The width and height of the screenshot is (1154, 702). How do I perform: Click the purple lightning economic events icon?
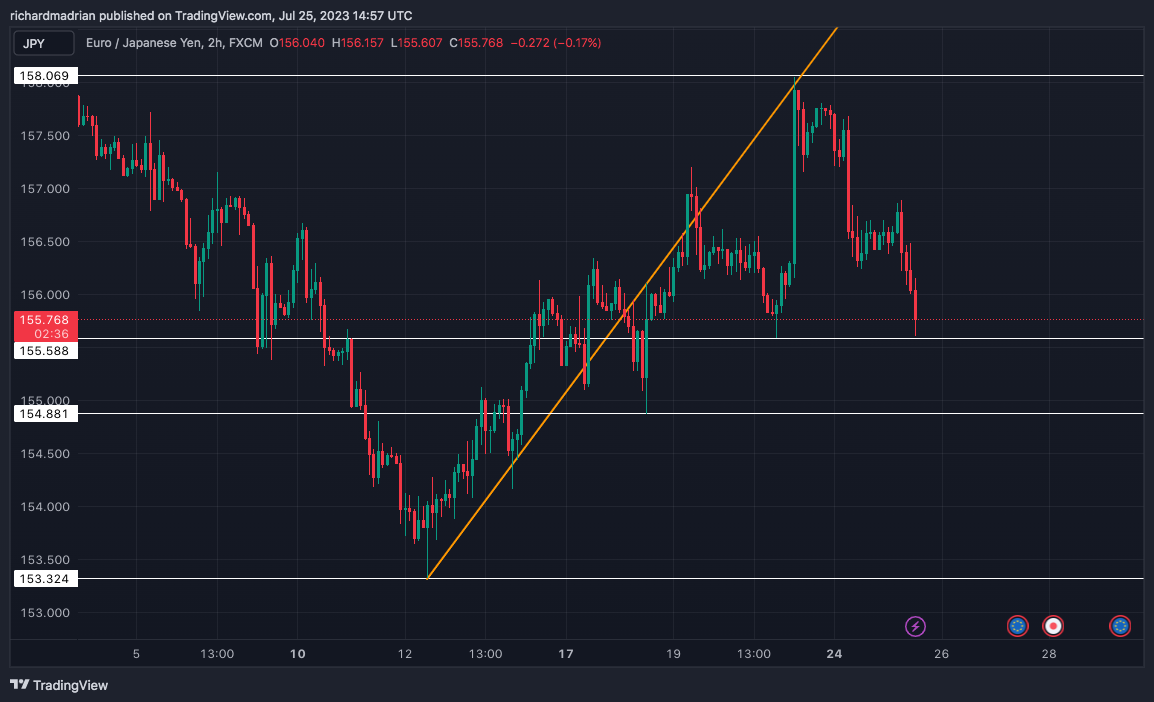click(x=915, y=626)
